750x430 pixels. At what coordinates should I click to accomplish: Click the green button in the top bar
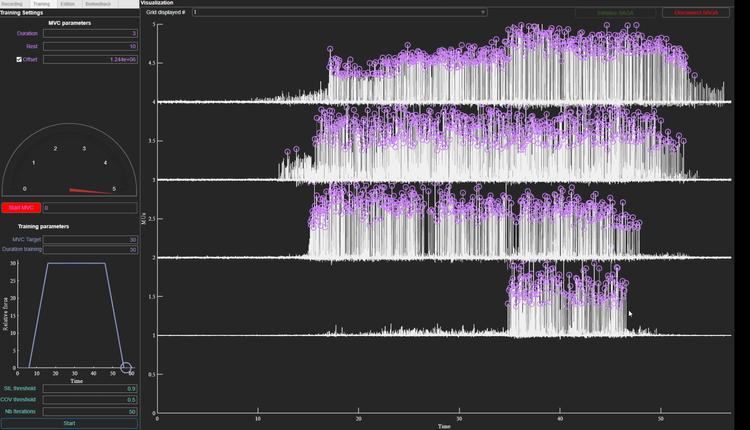[616, 13]
